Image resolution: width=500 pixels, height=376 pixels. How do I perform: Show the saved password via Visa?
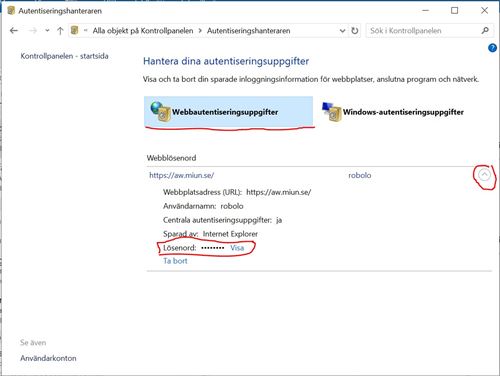(237, 248)
